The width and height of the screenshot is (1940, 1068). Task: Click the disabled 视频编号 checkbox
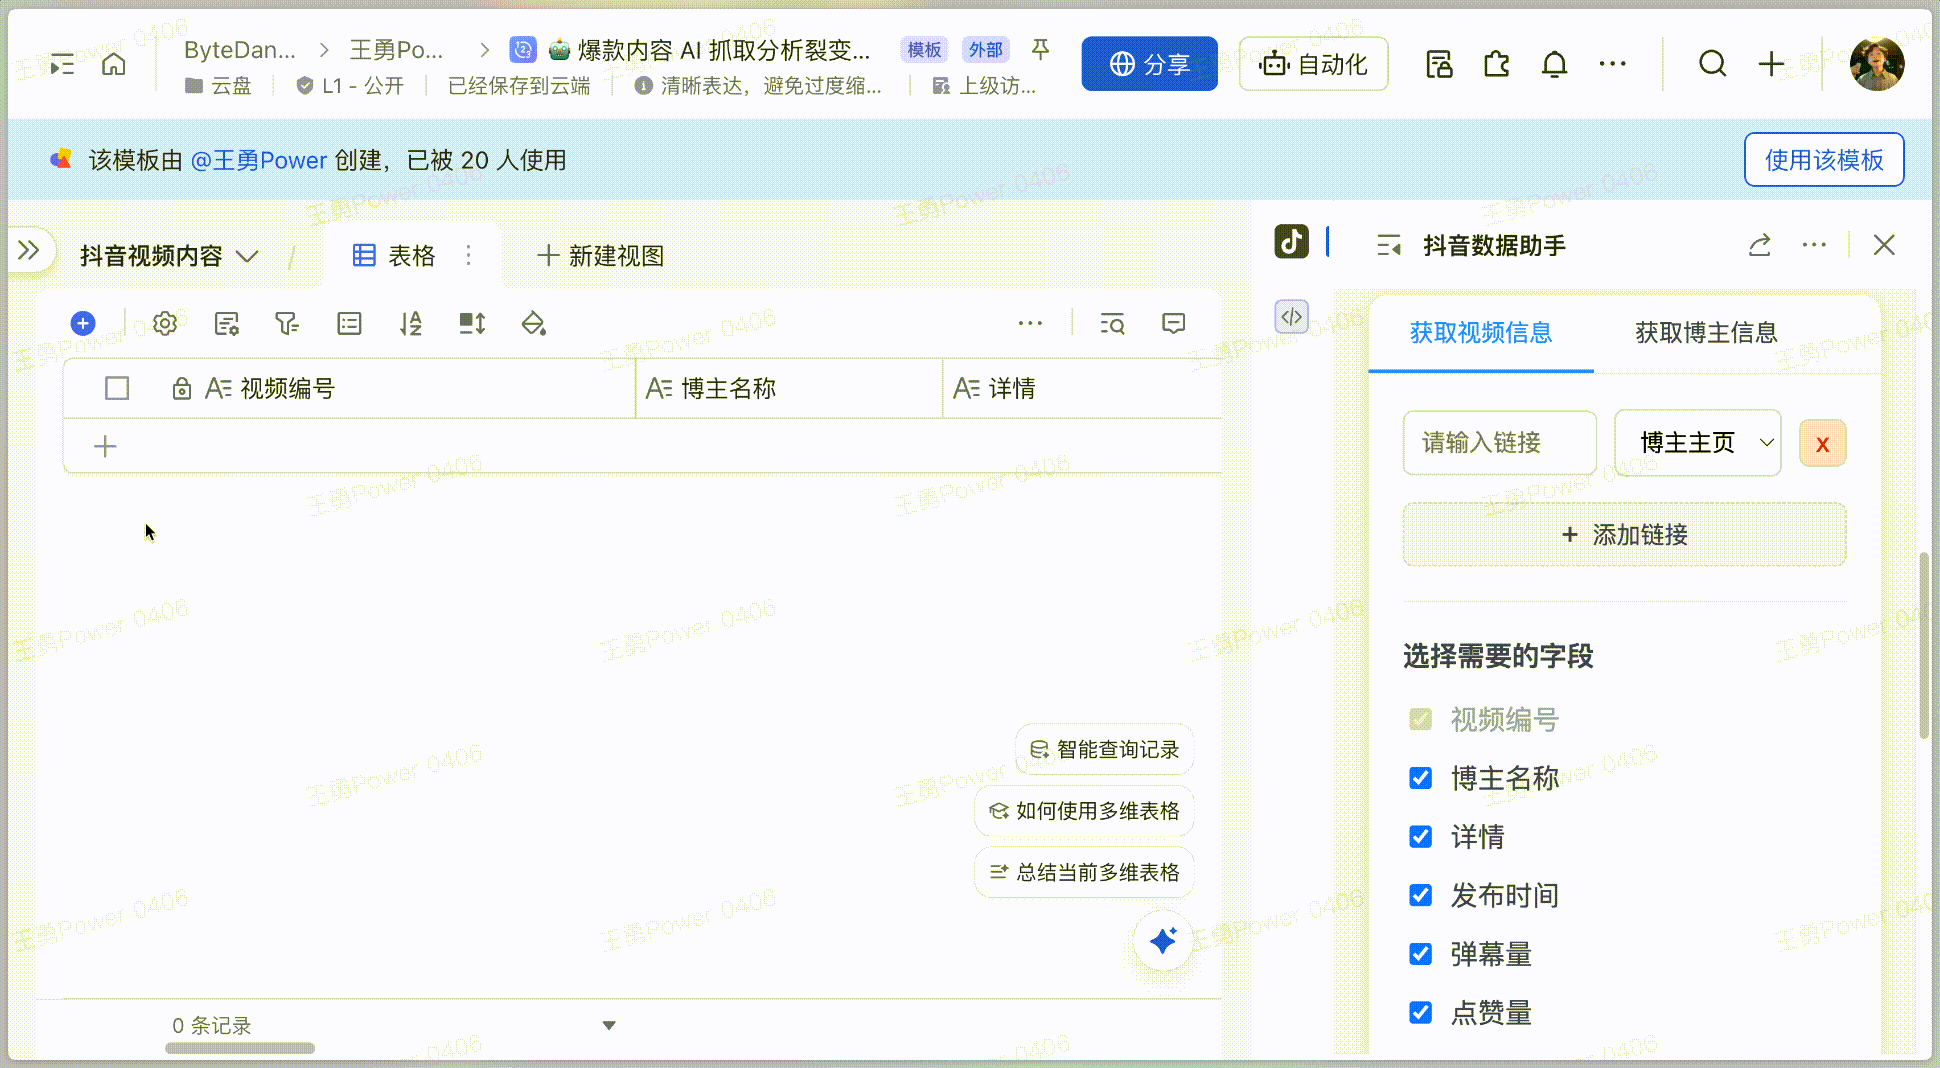tap(1420, 719)
